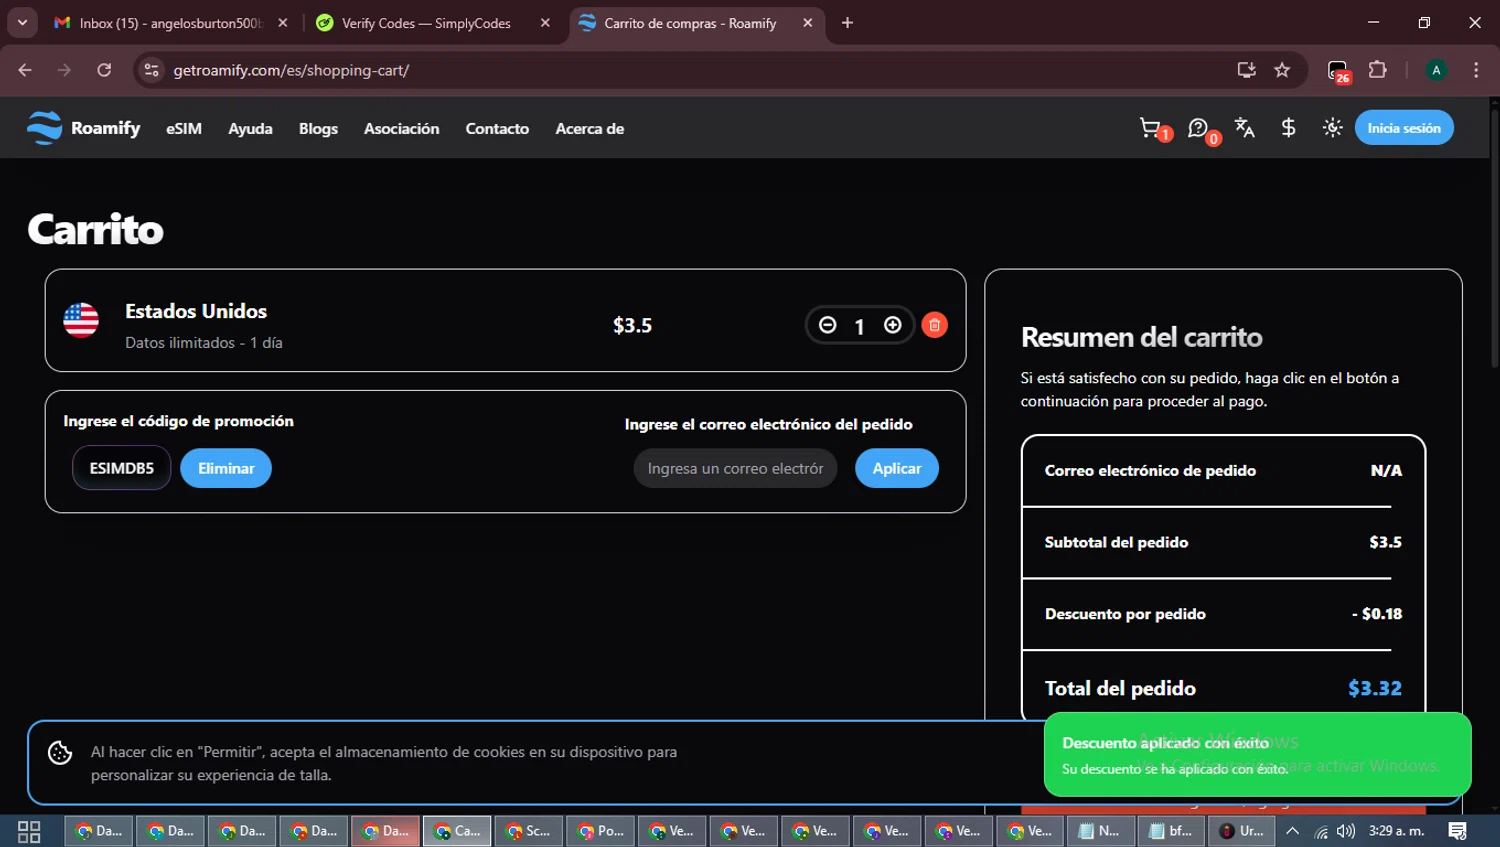Reload the page with the refresh icon
This screenshot has width=1500, height=847.
(x=104, y=70)
